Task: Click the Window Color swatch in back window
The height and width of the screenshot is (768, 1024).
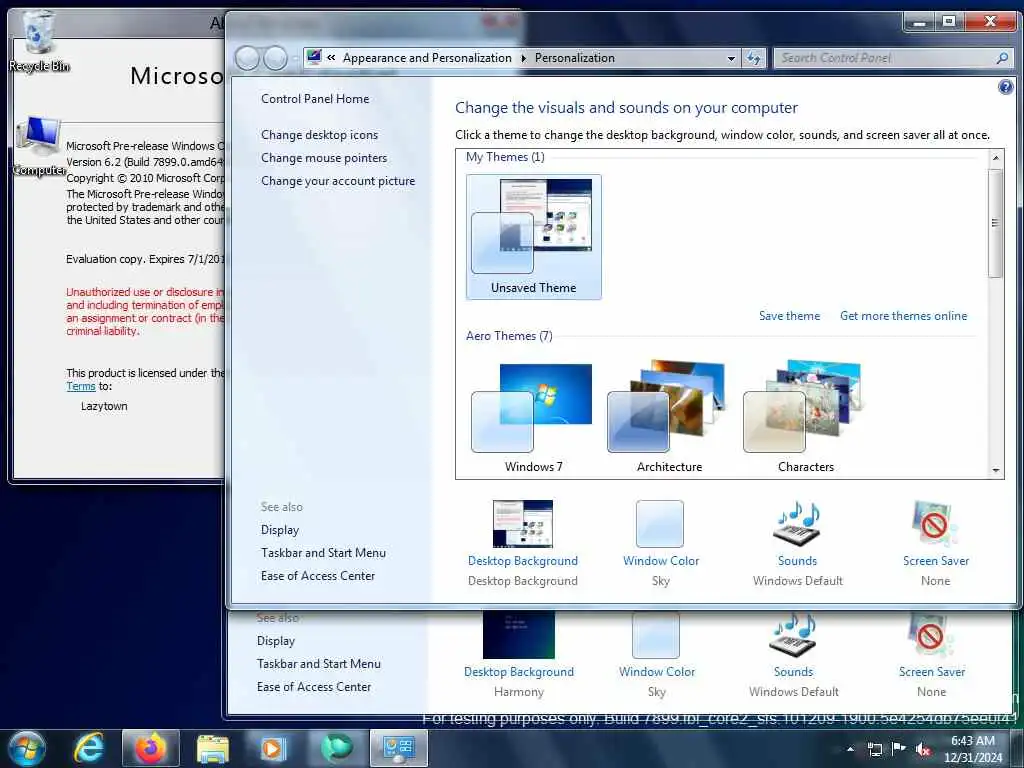Action: point(656,635)
